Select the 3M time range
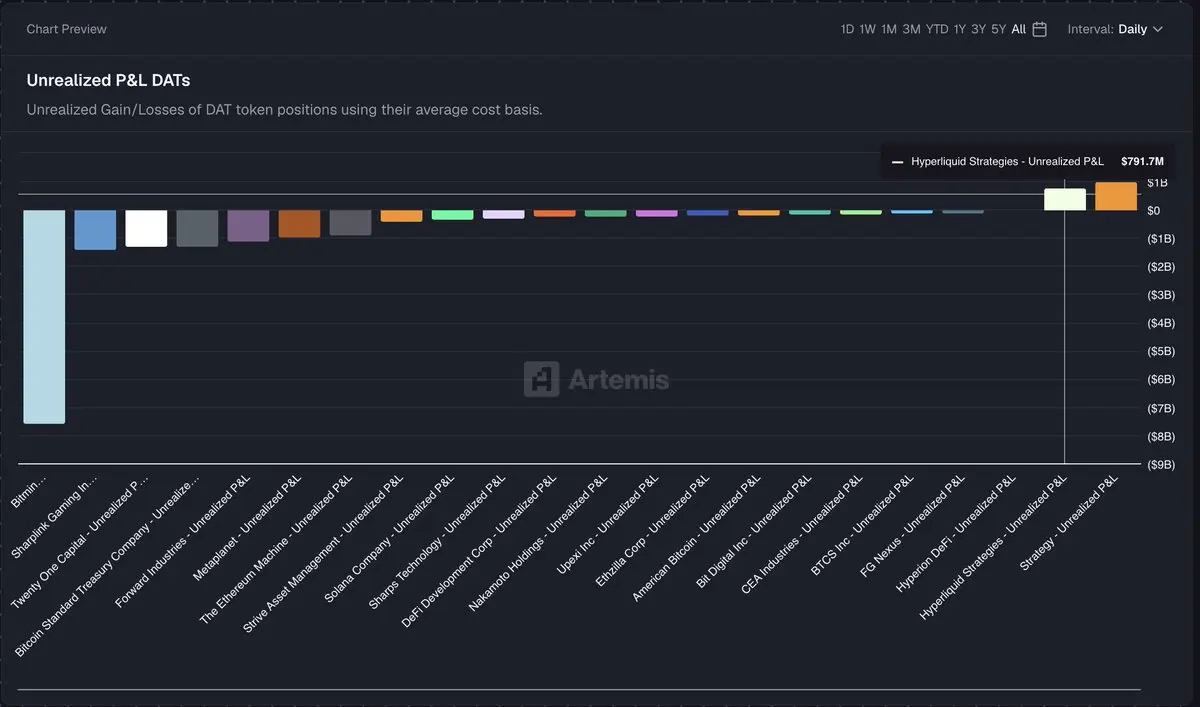 tap(911, 29)
